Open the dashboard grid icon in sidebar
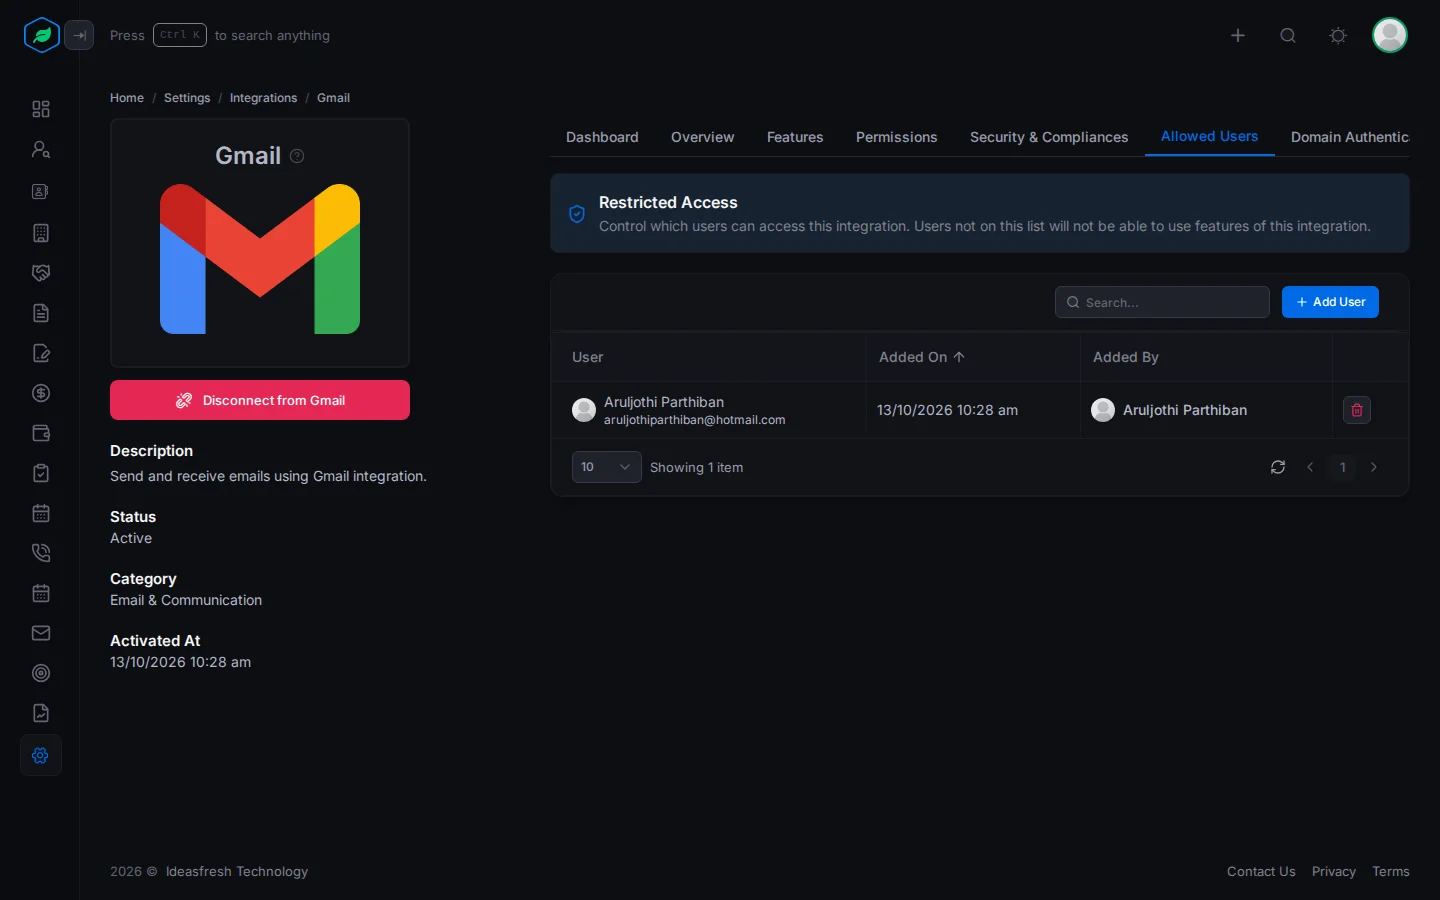The height and width of the screenshot is (900, 1440). [41, 109]
